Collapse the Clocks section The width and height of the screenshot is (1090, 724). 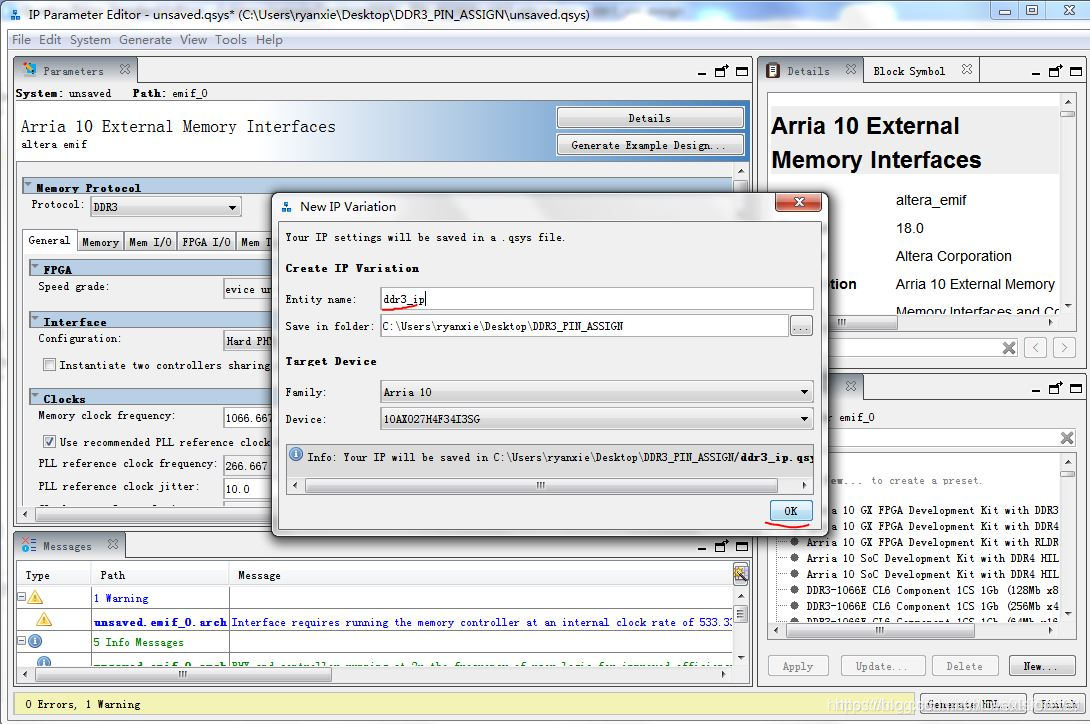35,396
